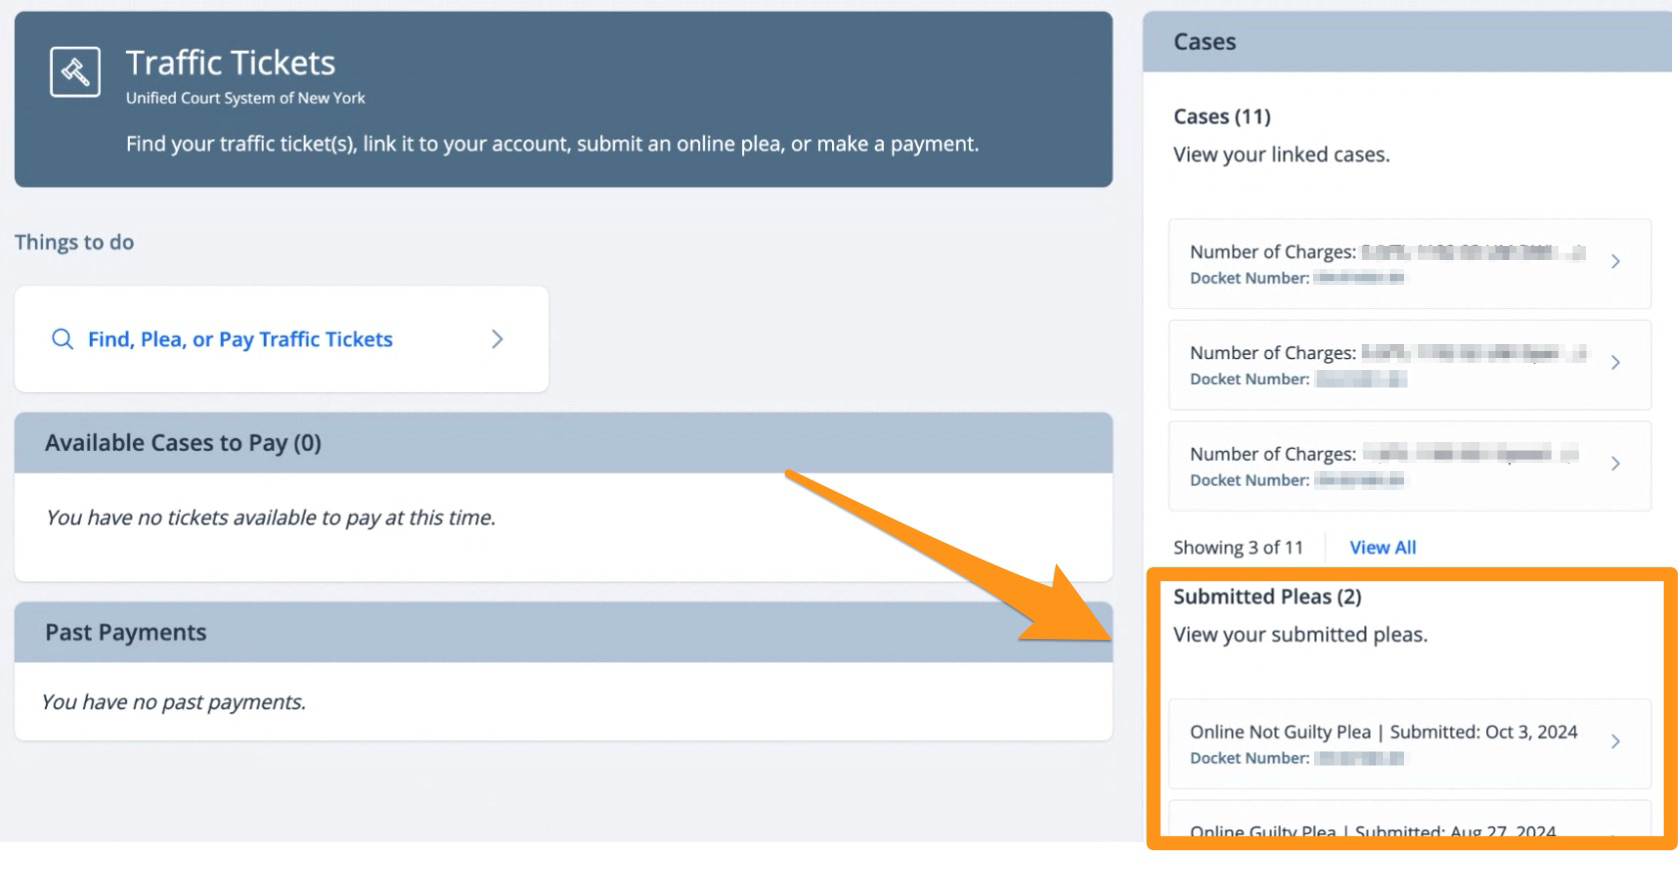Screen dimensions: 1678x892
Task: Click chevron on Find, Plea, or Pay card
Action: [x=497, y=339]
